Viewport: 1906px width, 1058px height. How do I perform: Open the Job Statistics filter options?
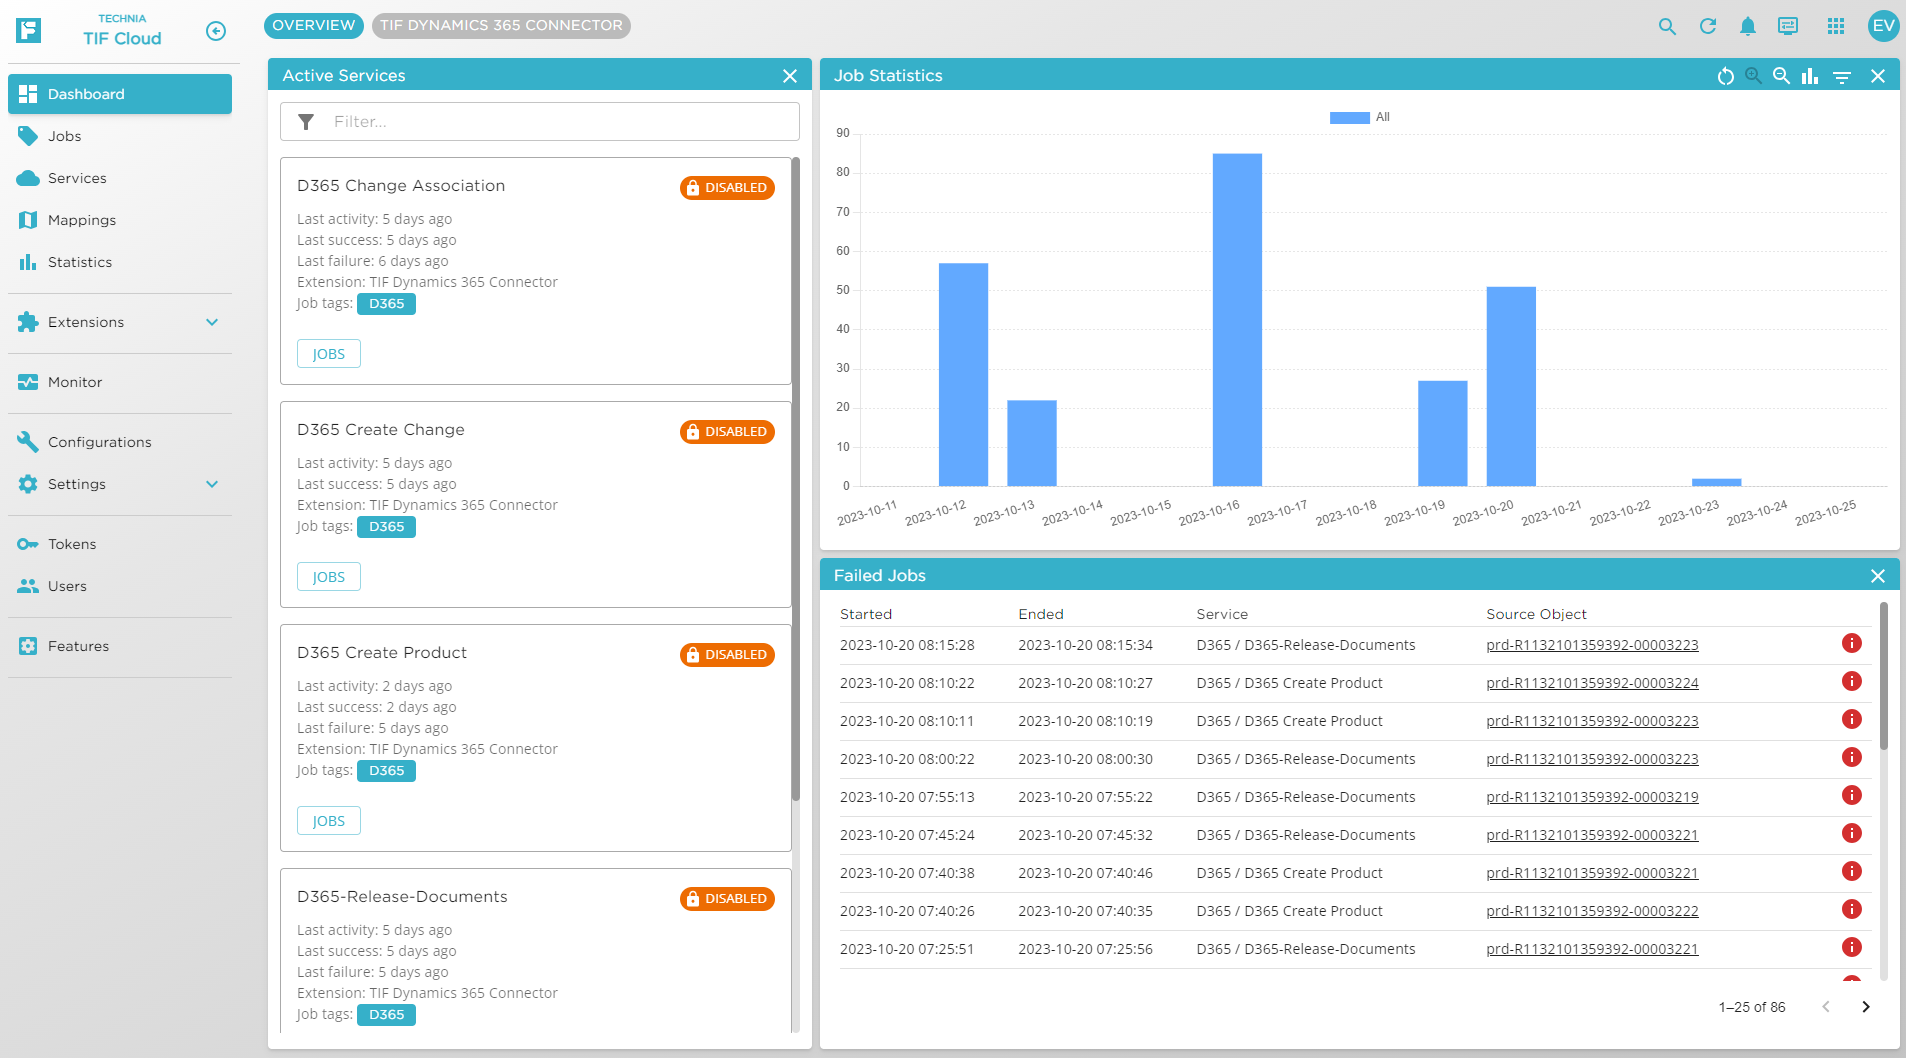1841,76
